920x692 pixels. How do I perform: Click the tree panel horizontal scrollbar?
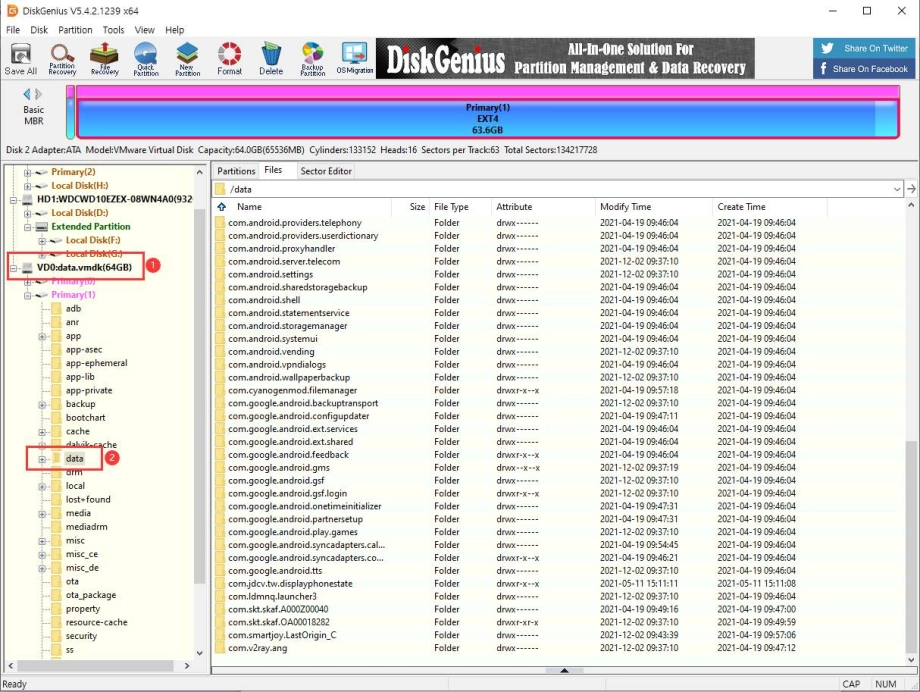point(94,666)
